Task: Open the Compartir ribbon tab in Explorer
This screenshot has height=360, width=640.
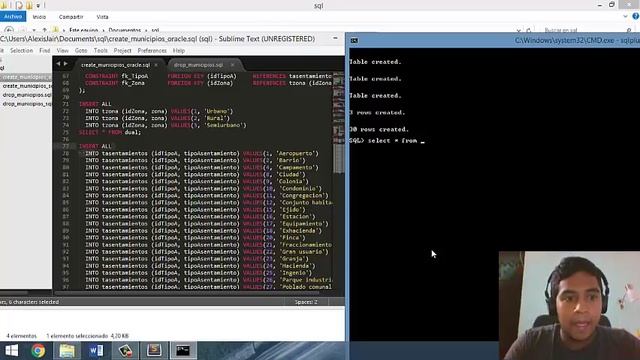Action: pyautogui.click(x=71, y=17)
